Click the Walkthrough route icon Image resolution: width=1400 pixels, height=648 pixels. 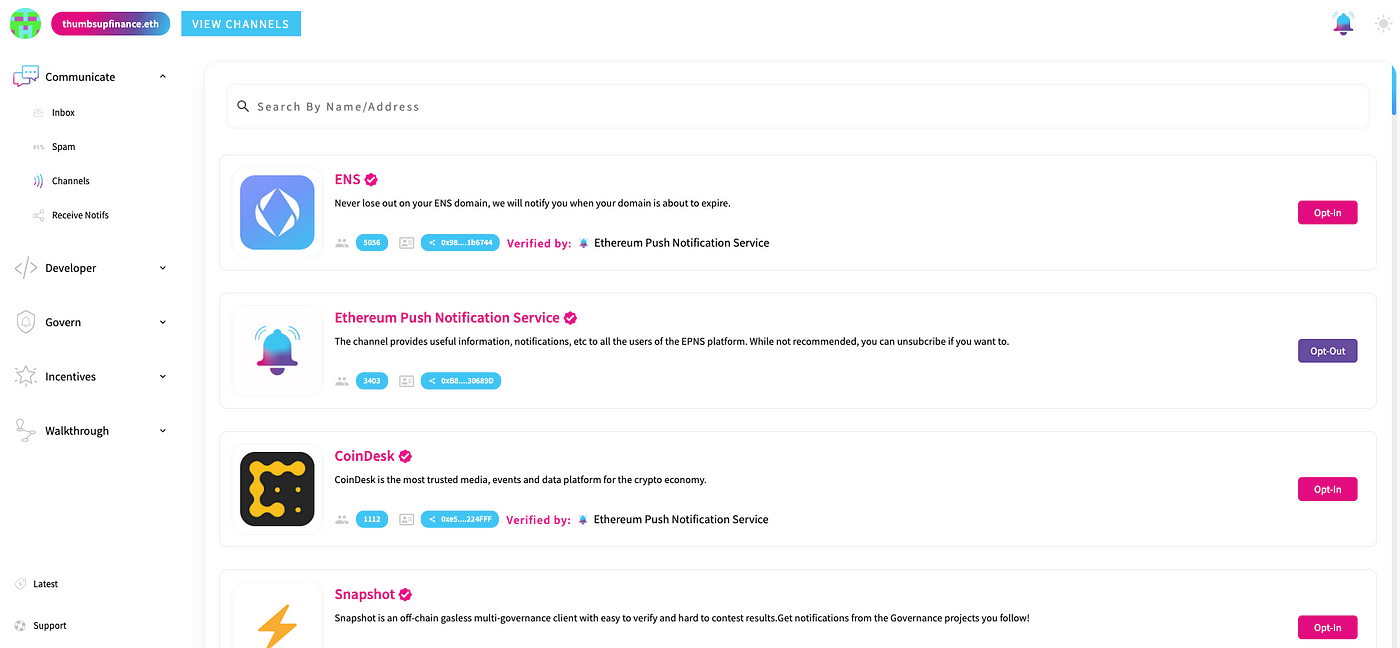(26, 430)
